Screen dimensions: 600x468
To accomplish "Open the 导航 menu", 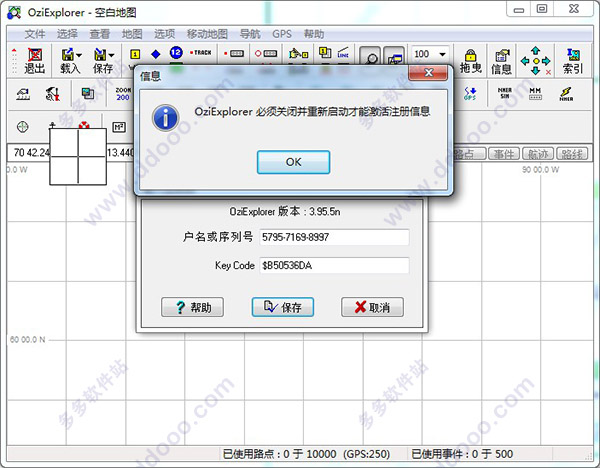I will pos(250,34).
